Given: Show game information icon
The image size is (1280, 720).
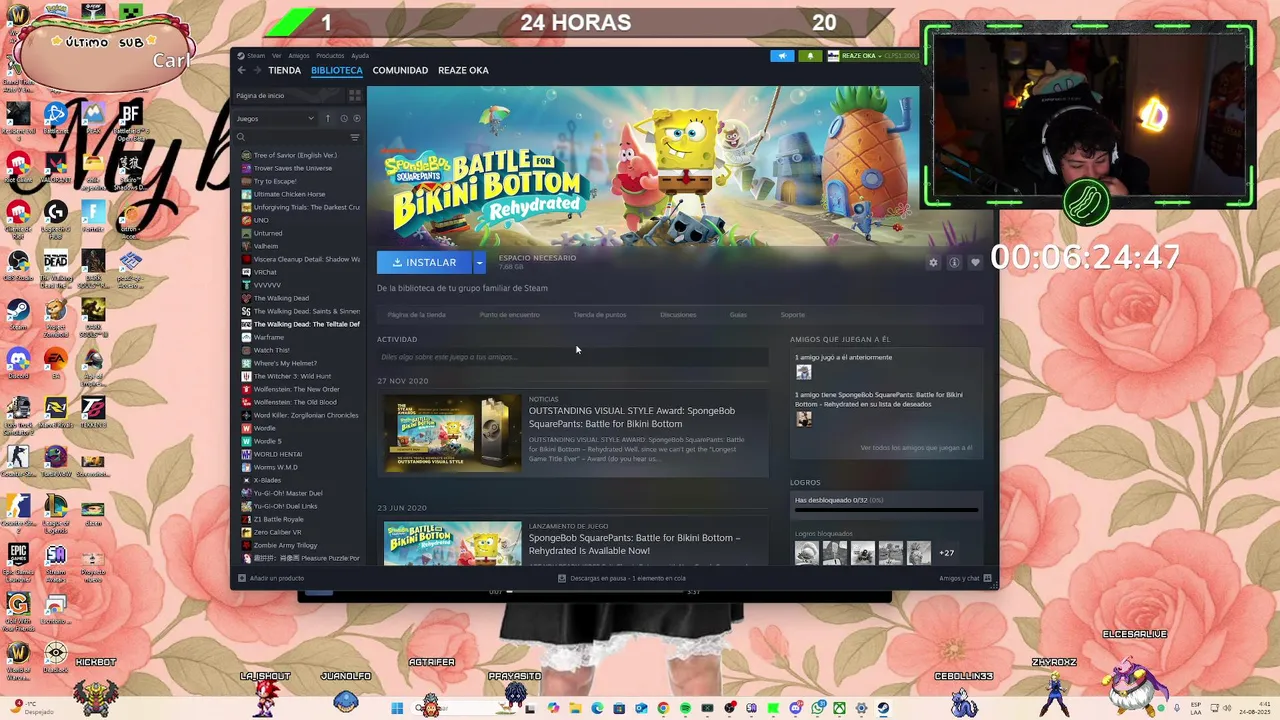Looking at the screenshot, I should click(954, 263).
